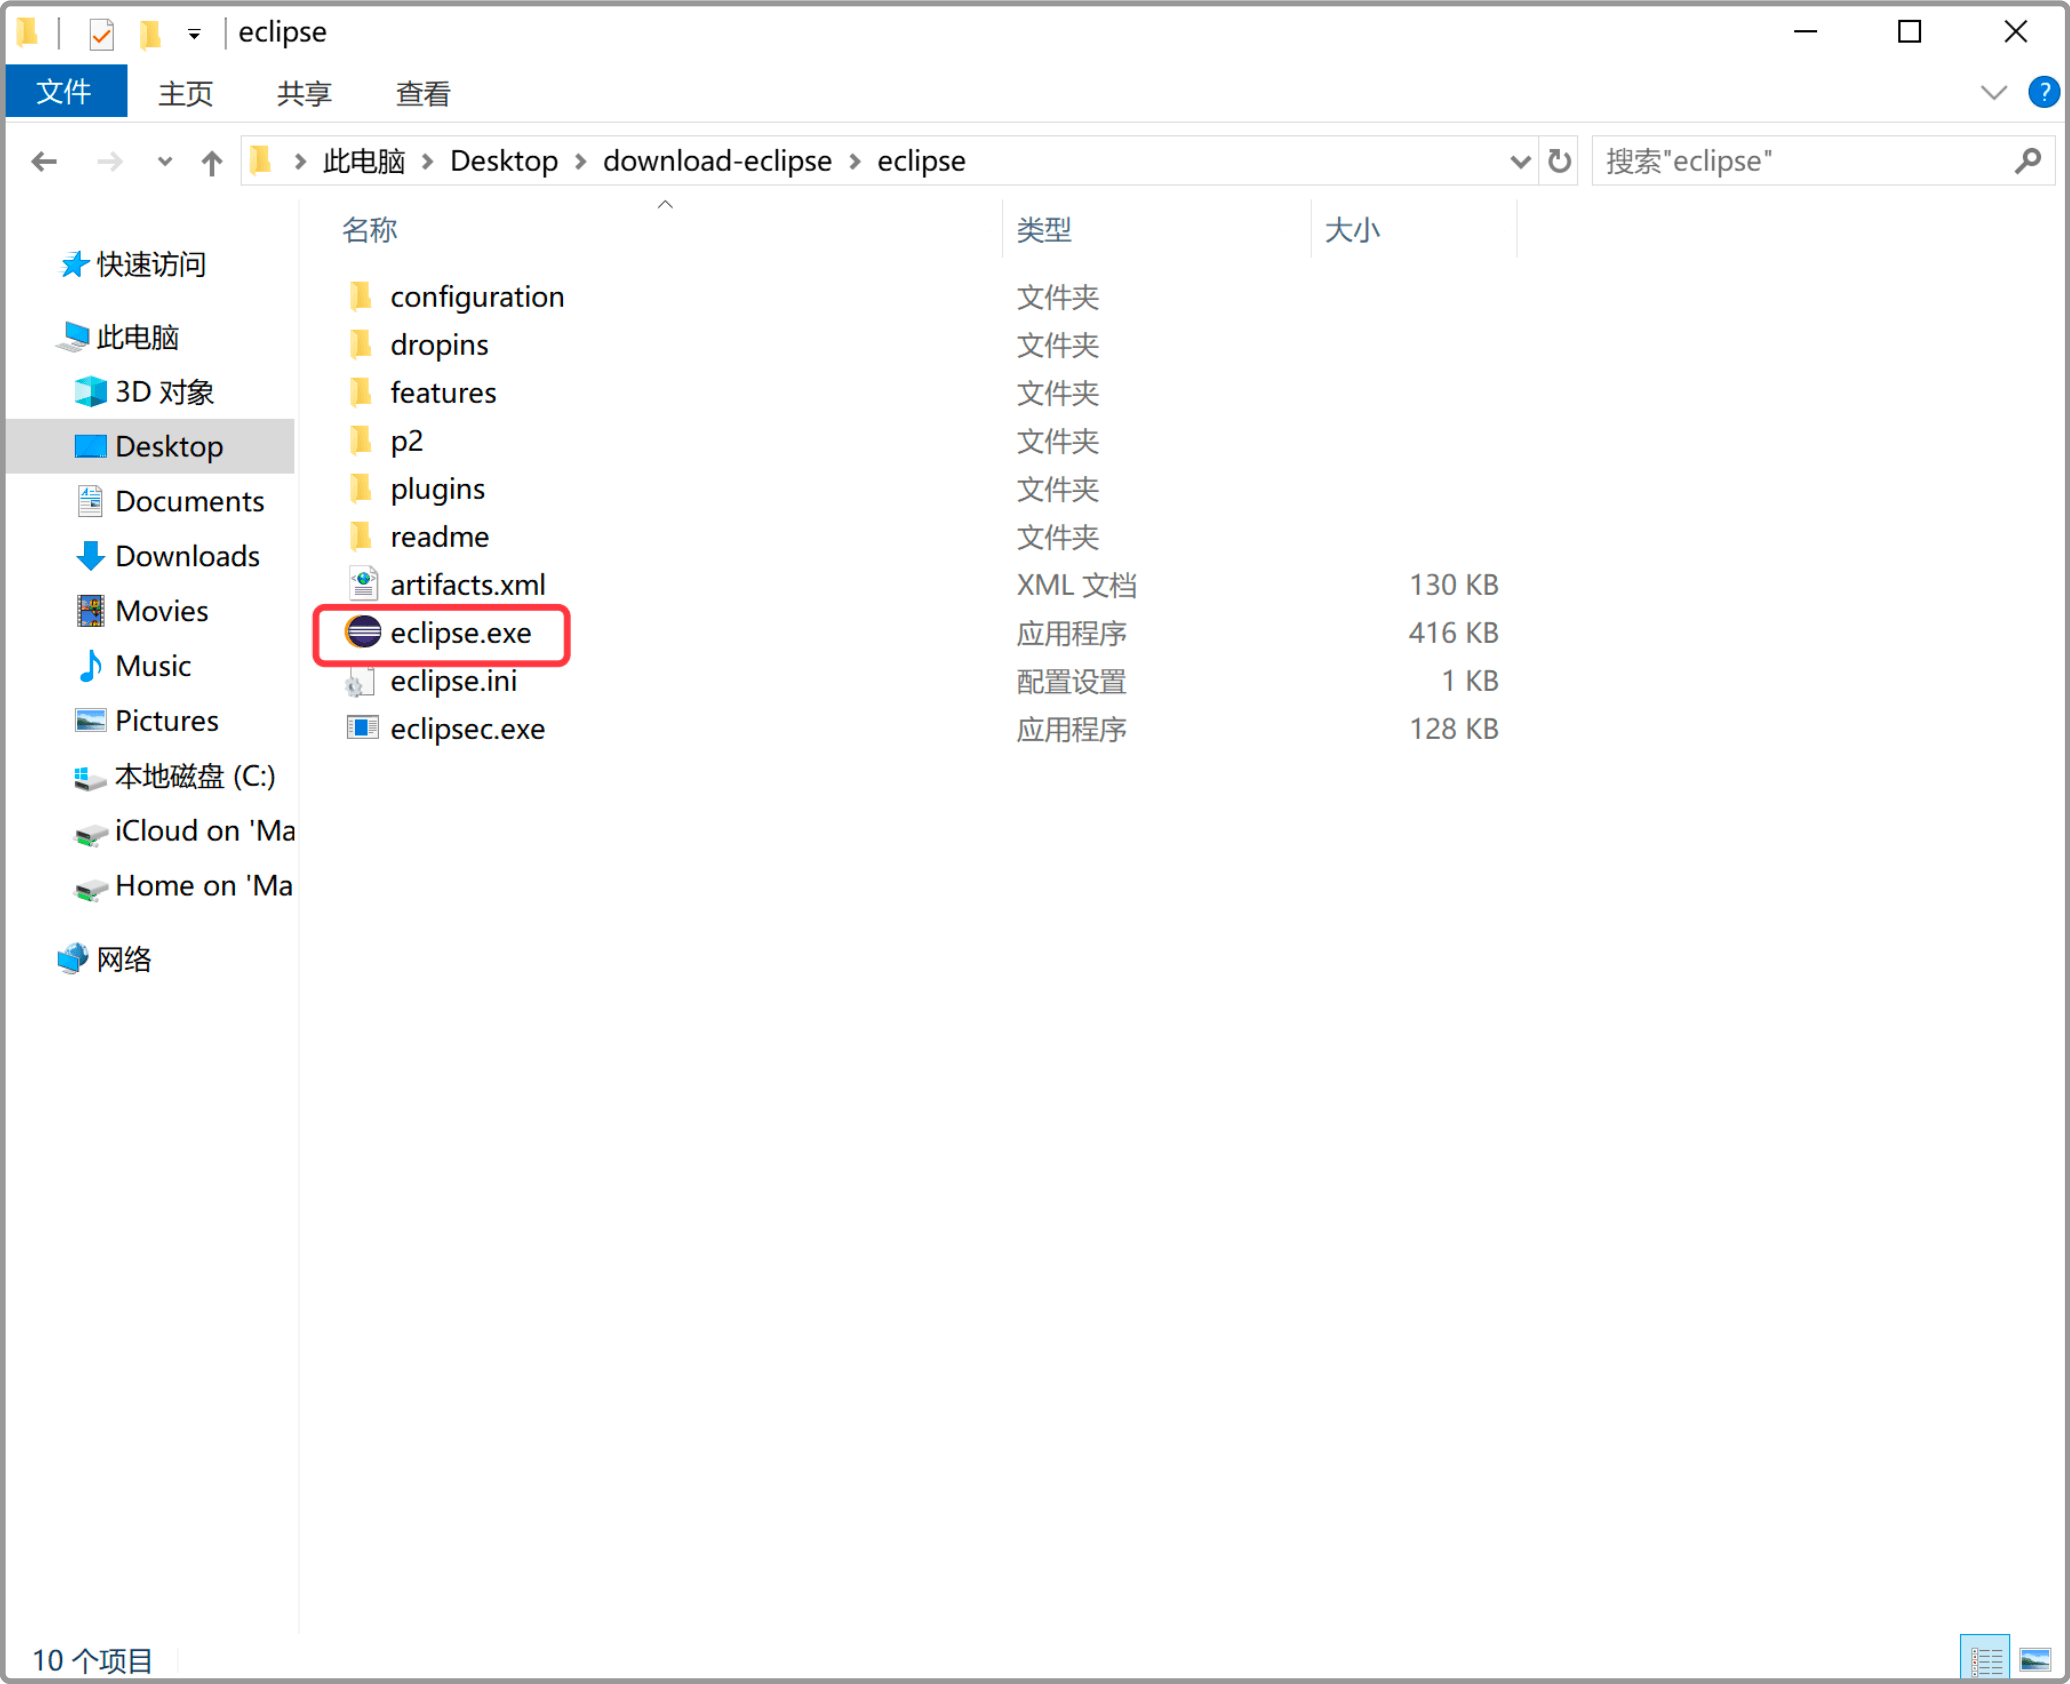This screenshot has width=2070, height=1684.
Task: Expand breadcrumb chevron after download-eclipse
Action: click(x=855, y=161)
